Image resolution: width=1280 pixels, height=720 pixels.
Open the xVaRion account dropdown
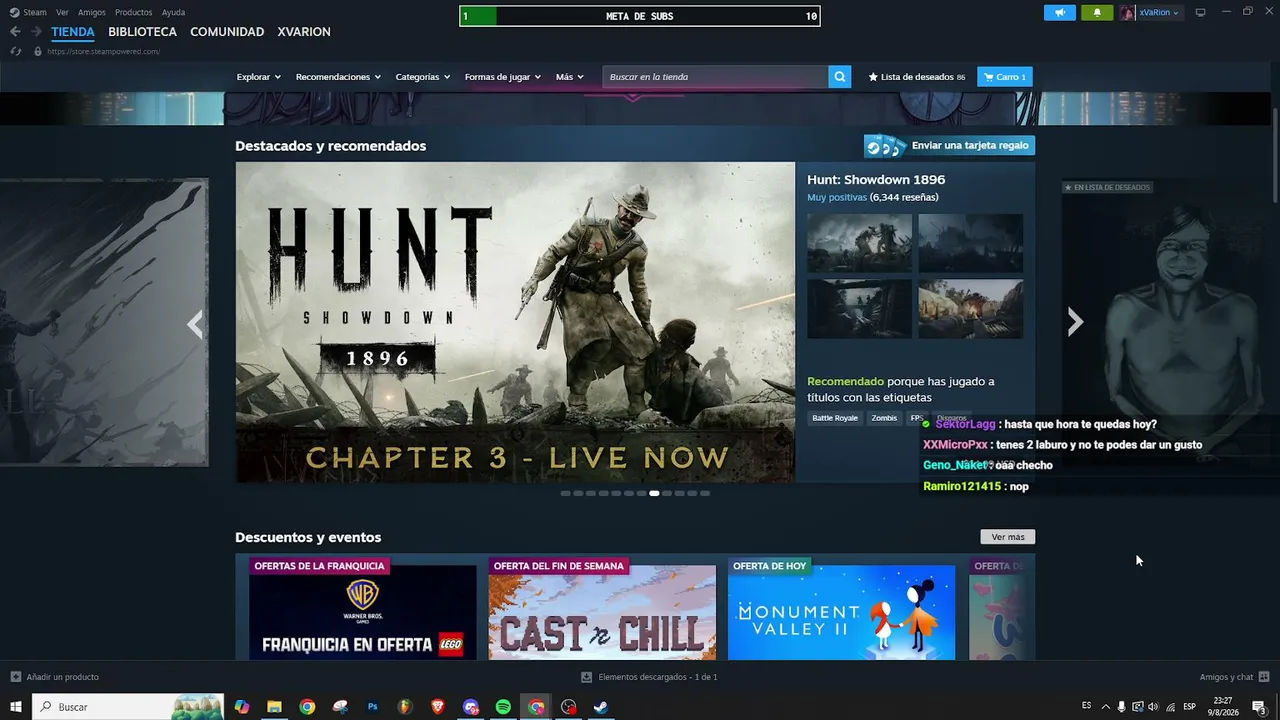pos(1151,13)
